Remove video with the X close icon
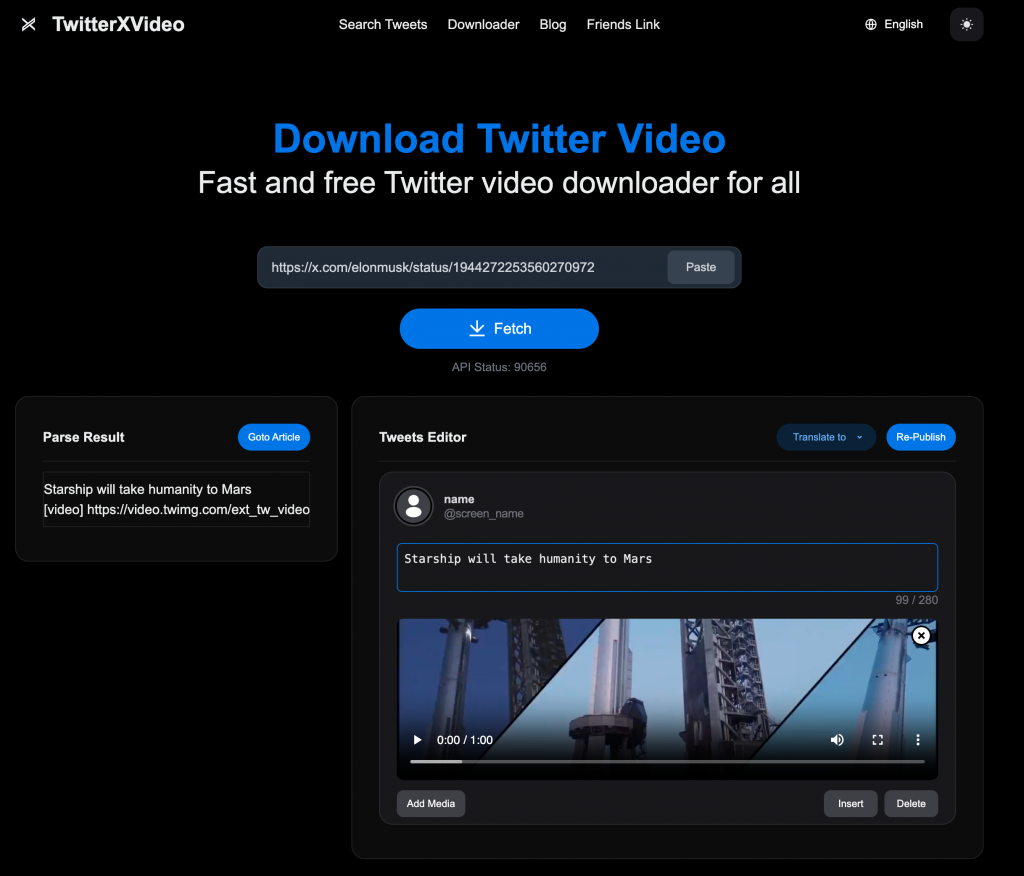Screen dimensions: 1024x876 coord(921,636)
